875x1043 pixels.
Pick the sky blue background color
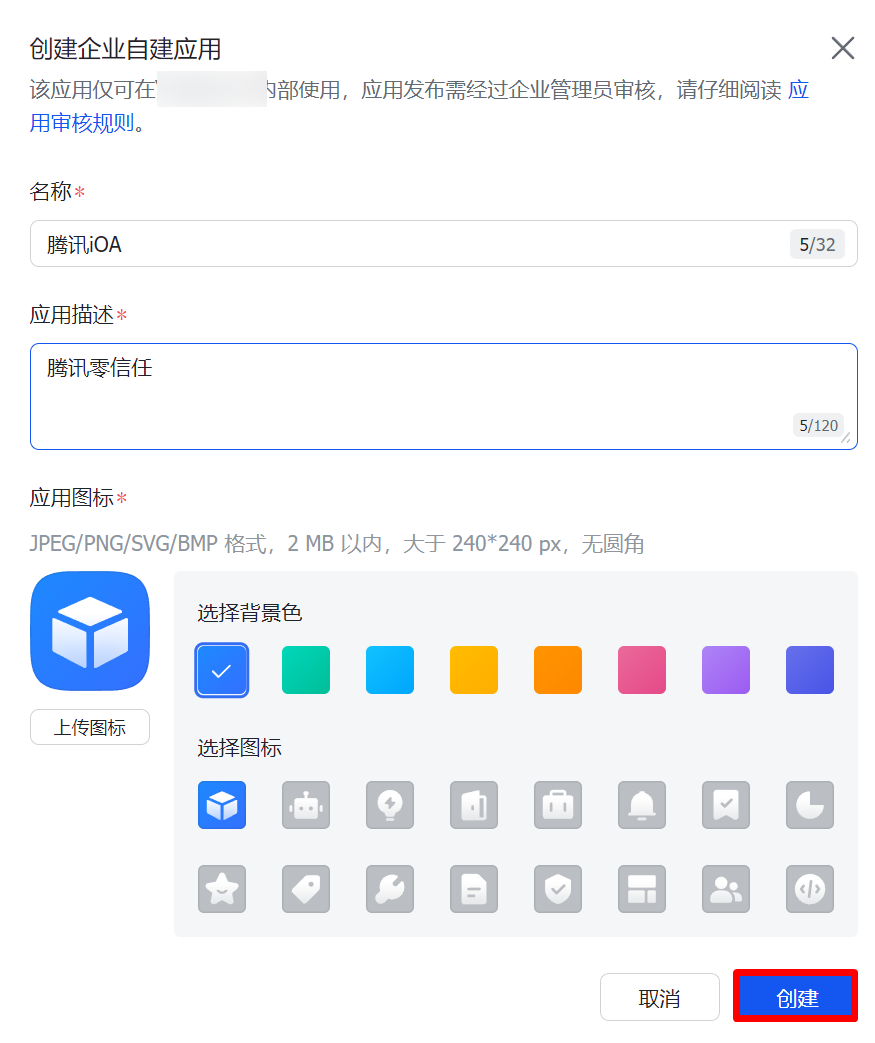pos(390,670)
